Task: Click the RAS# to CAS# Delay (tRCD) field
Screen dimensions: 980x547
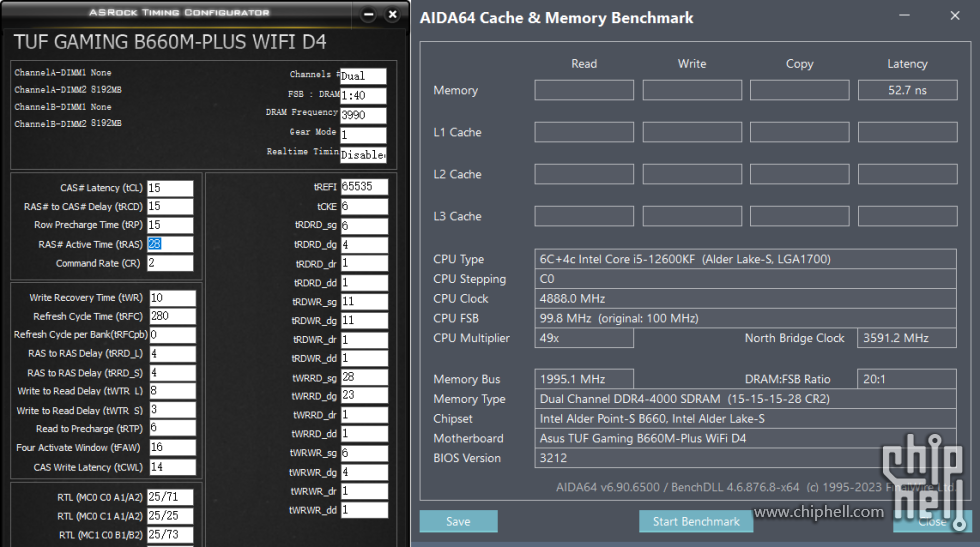Action: 170,206
